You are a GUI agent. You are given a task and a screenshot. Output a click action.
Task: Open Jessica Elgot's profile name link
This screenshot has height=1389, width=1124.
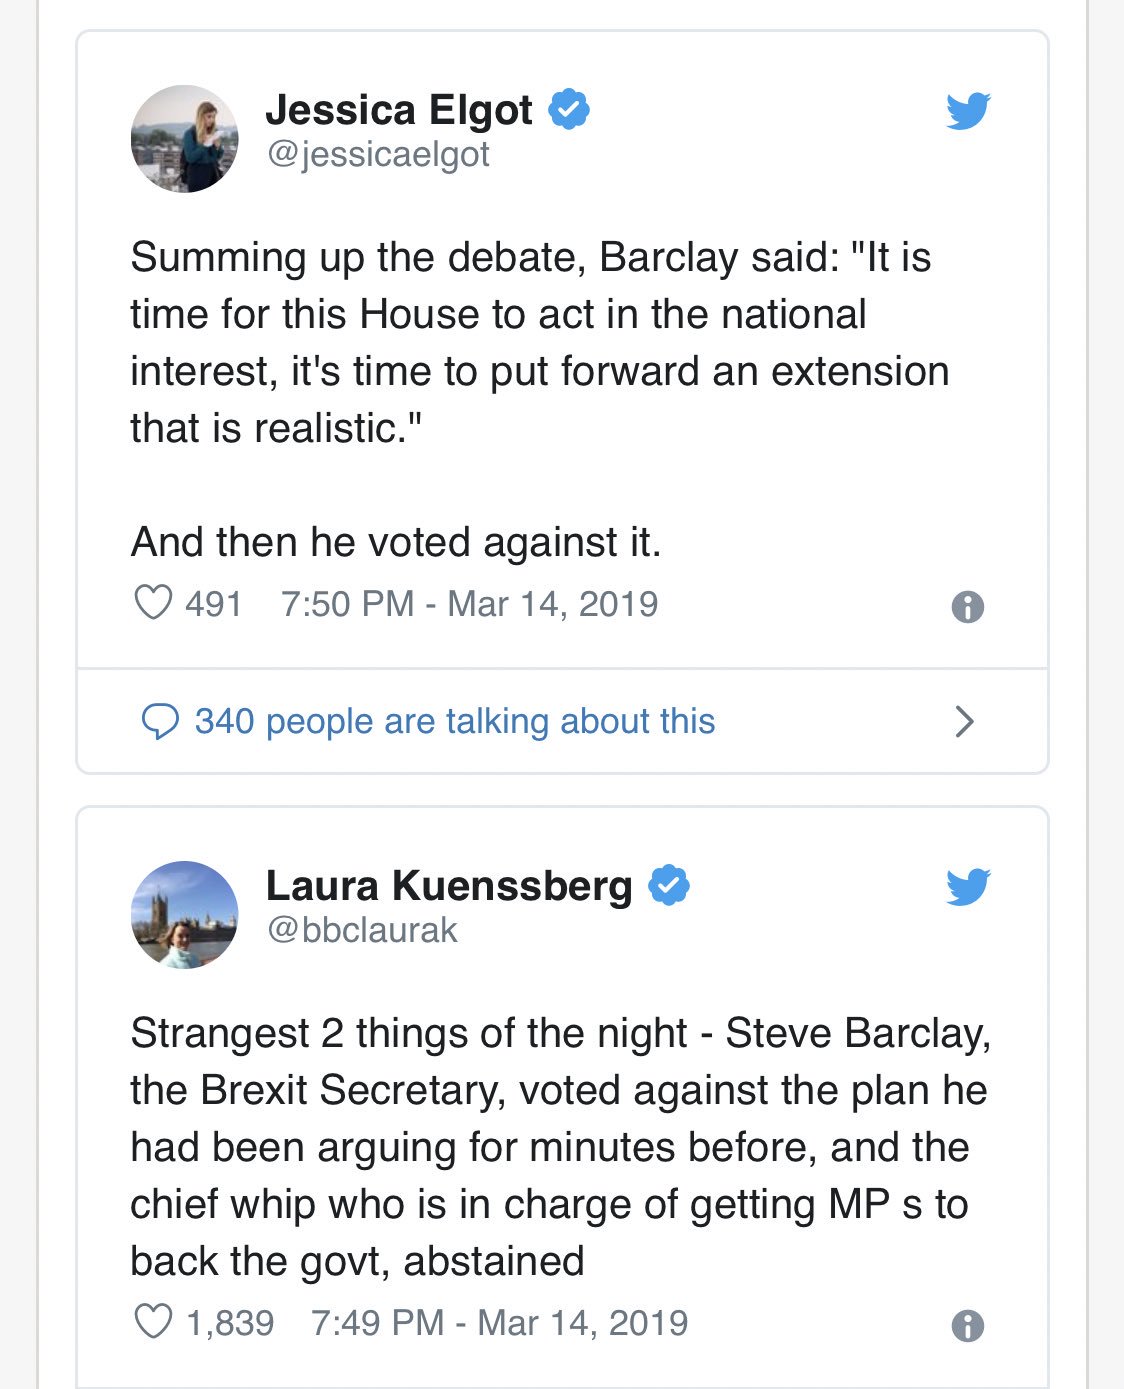[x=399, y=110]
